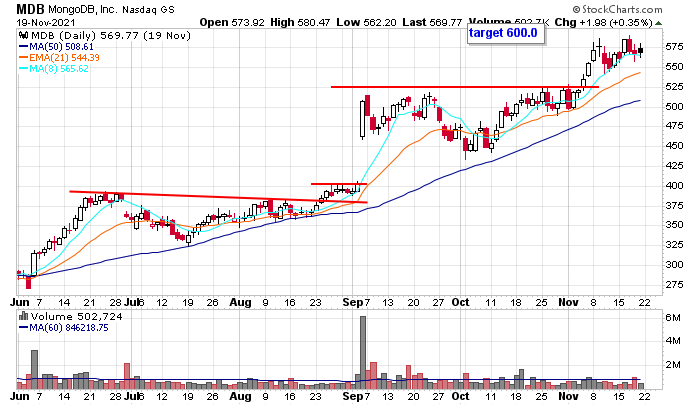Image resolution: width=700 pixels, height=405 pixels.
Task: Click the short red resistance line near 400
Action: tap(339, 184)
